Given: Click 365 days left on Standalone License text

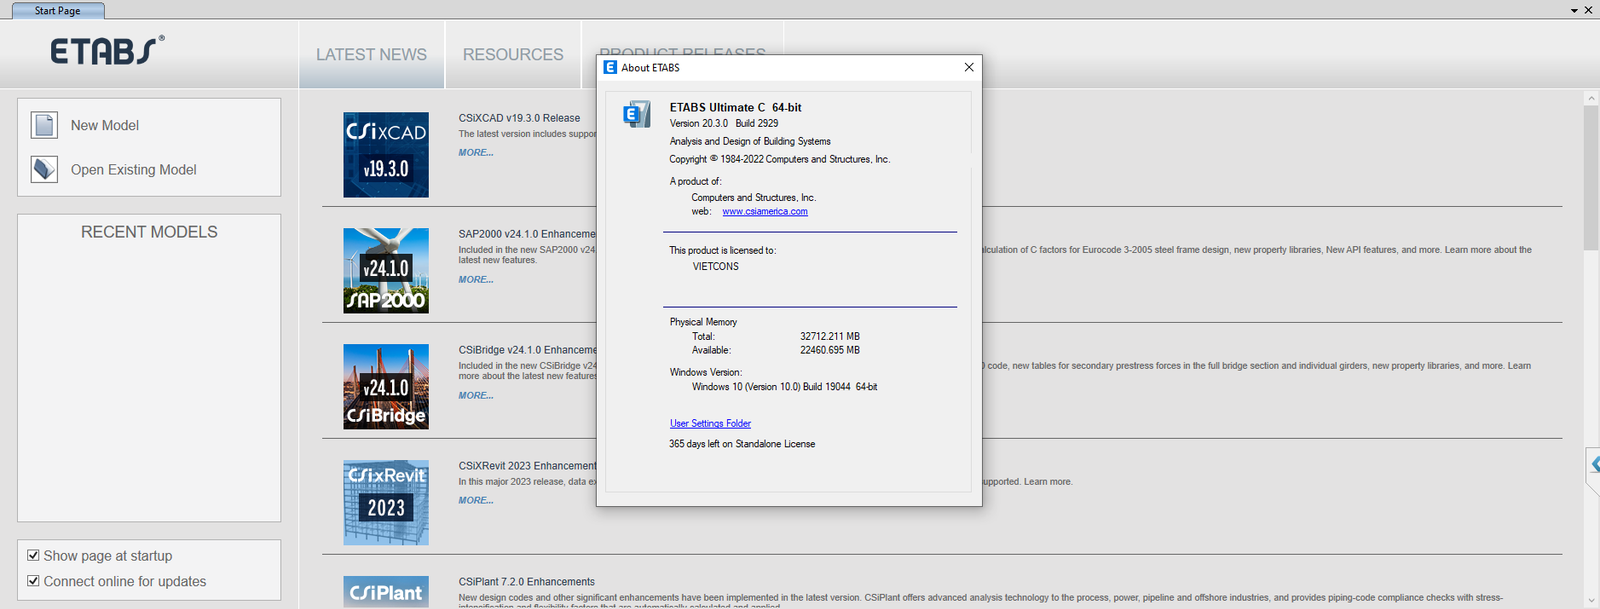Looking at the screenshot, I should (742, 444).
